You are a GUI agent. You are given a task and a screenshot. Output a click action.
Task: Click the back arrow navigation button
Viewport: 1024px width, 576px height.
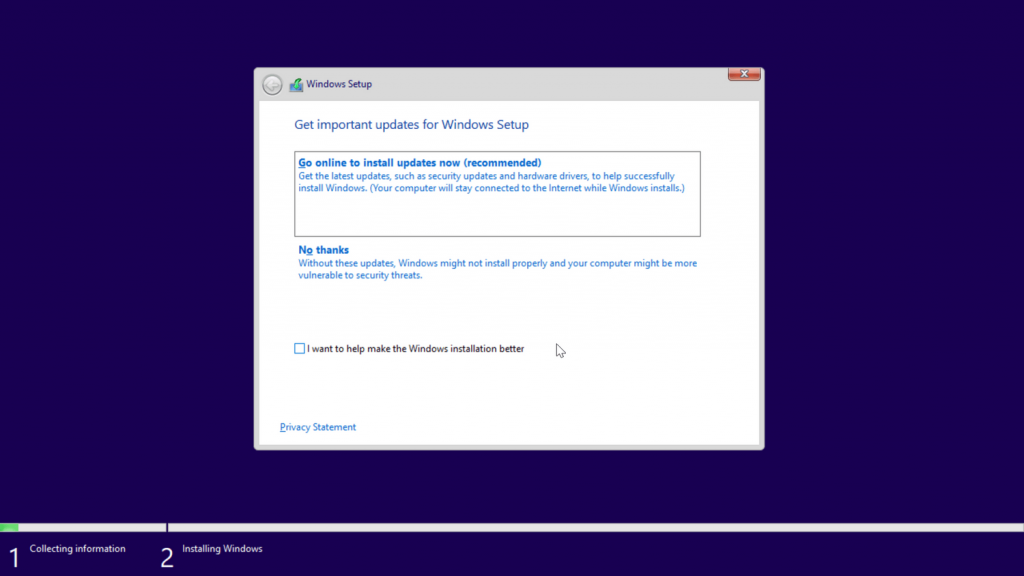(x=271, y=84)
